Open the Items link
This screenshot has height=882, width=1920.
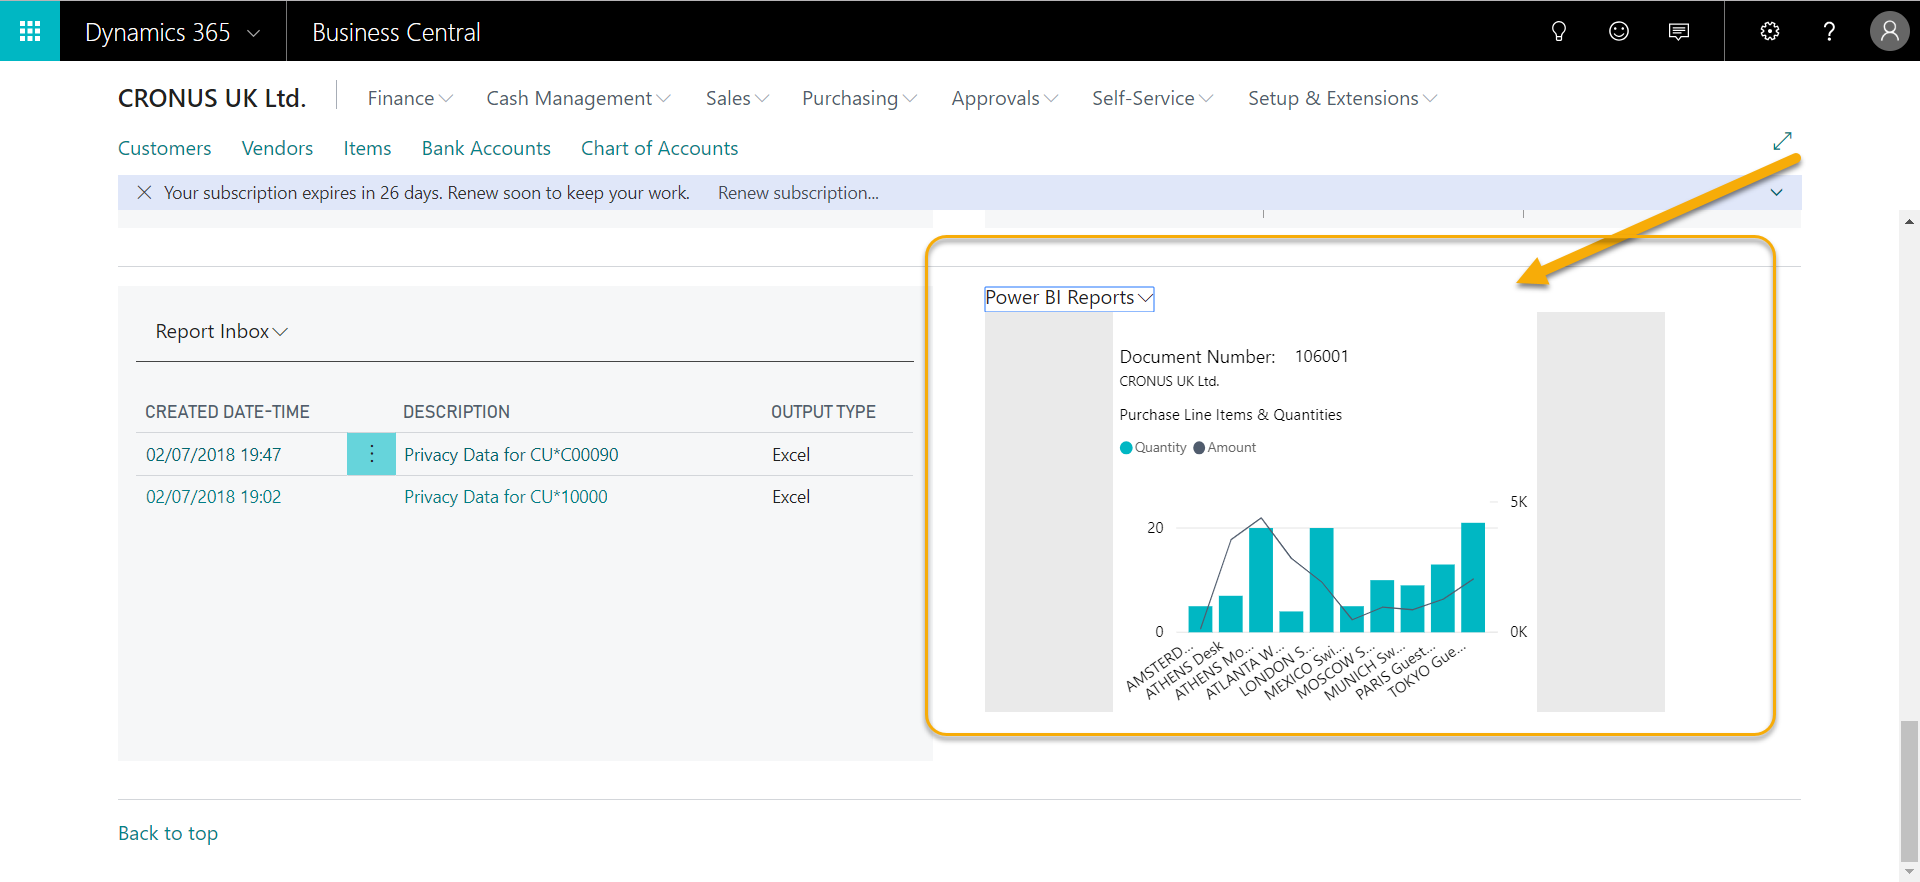click(x=367, y=148)
